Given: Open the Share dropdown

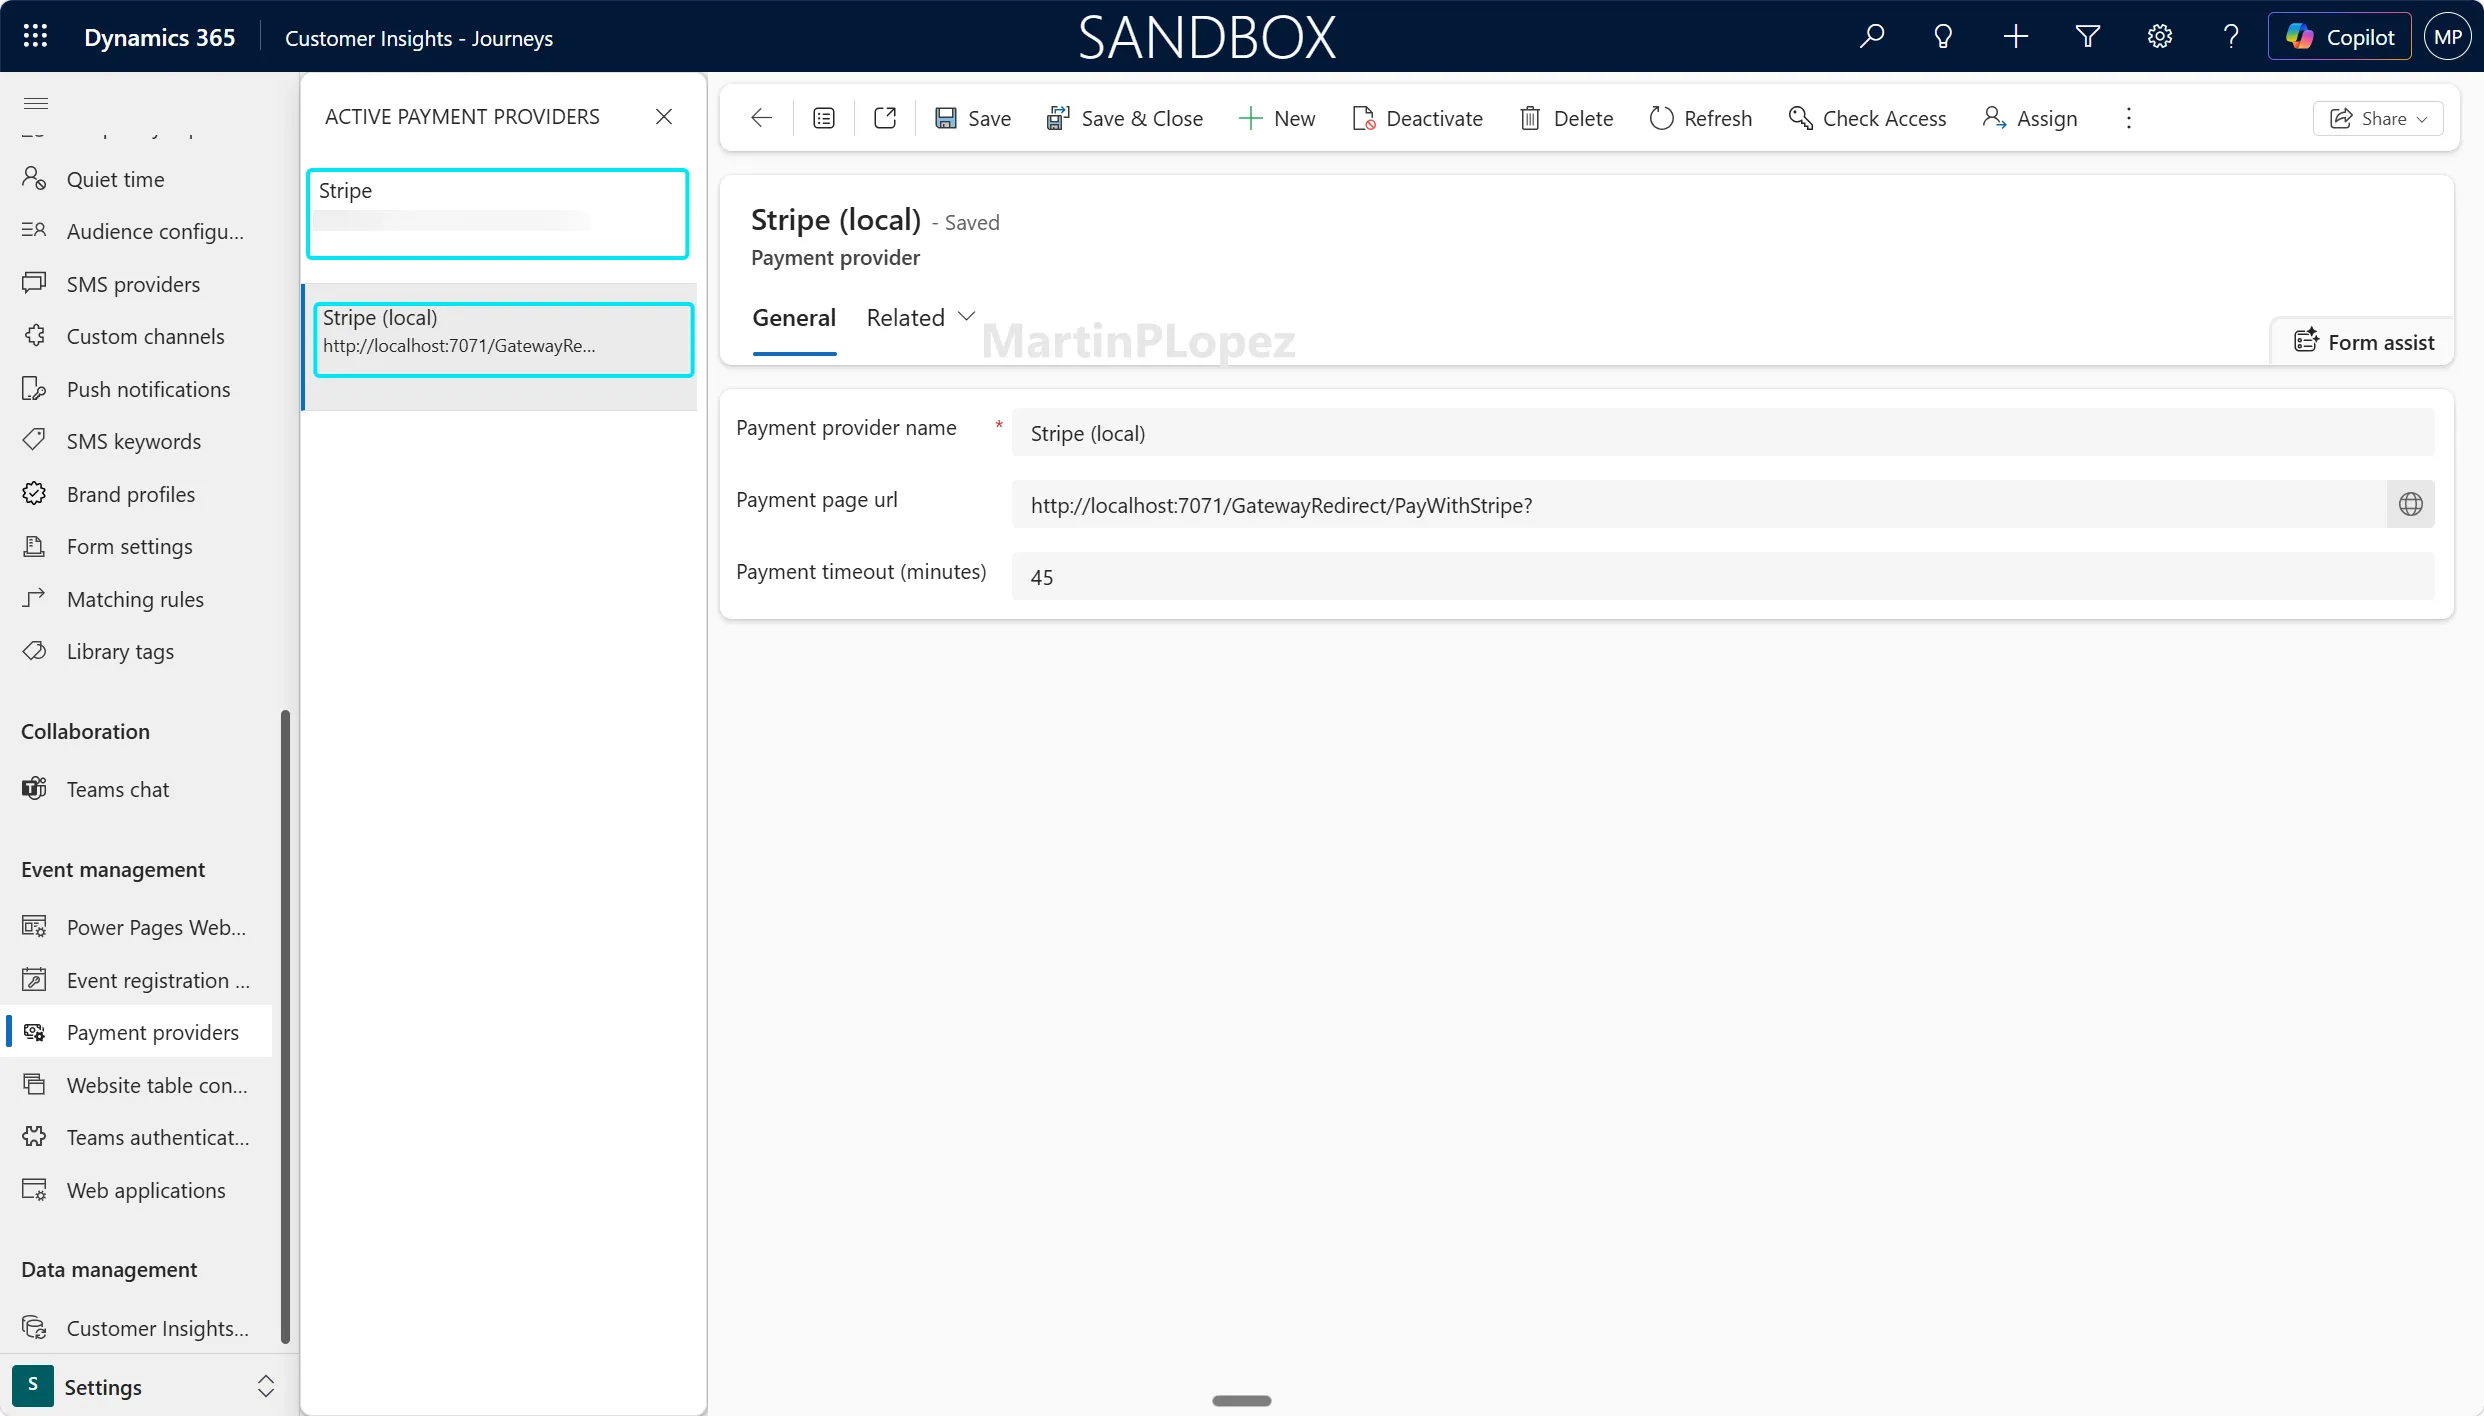Looking at the screenshot, I should [2378, 118].
